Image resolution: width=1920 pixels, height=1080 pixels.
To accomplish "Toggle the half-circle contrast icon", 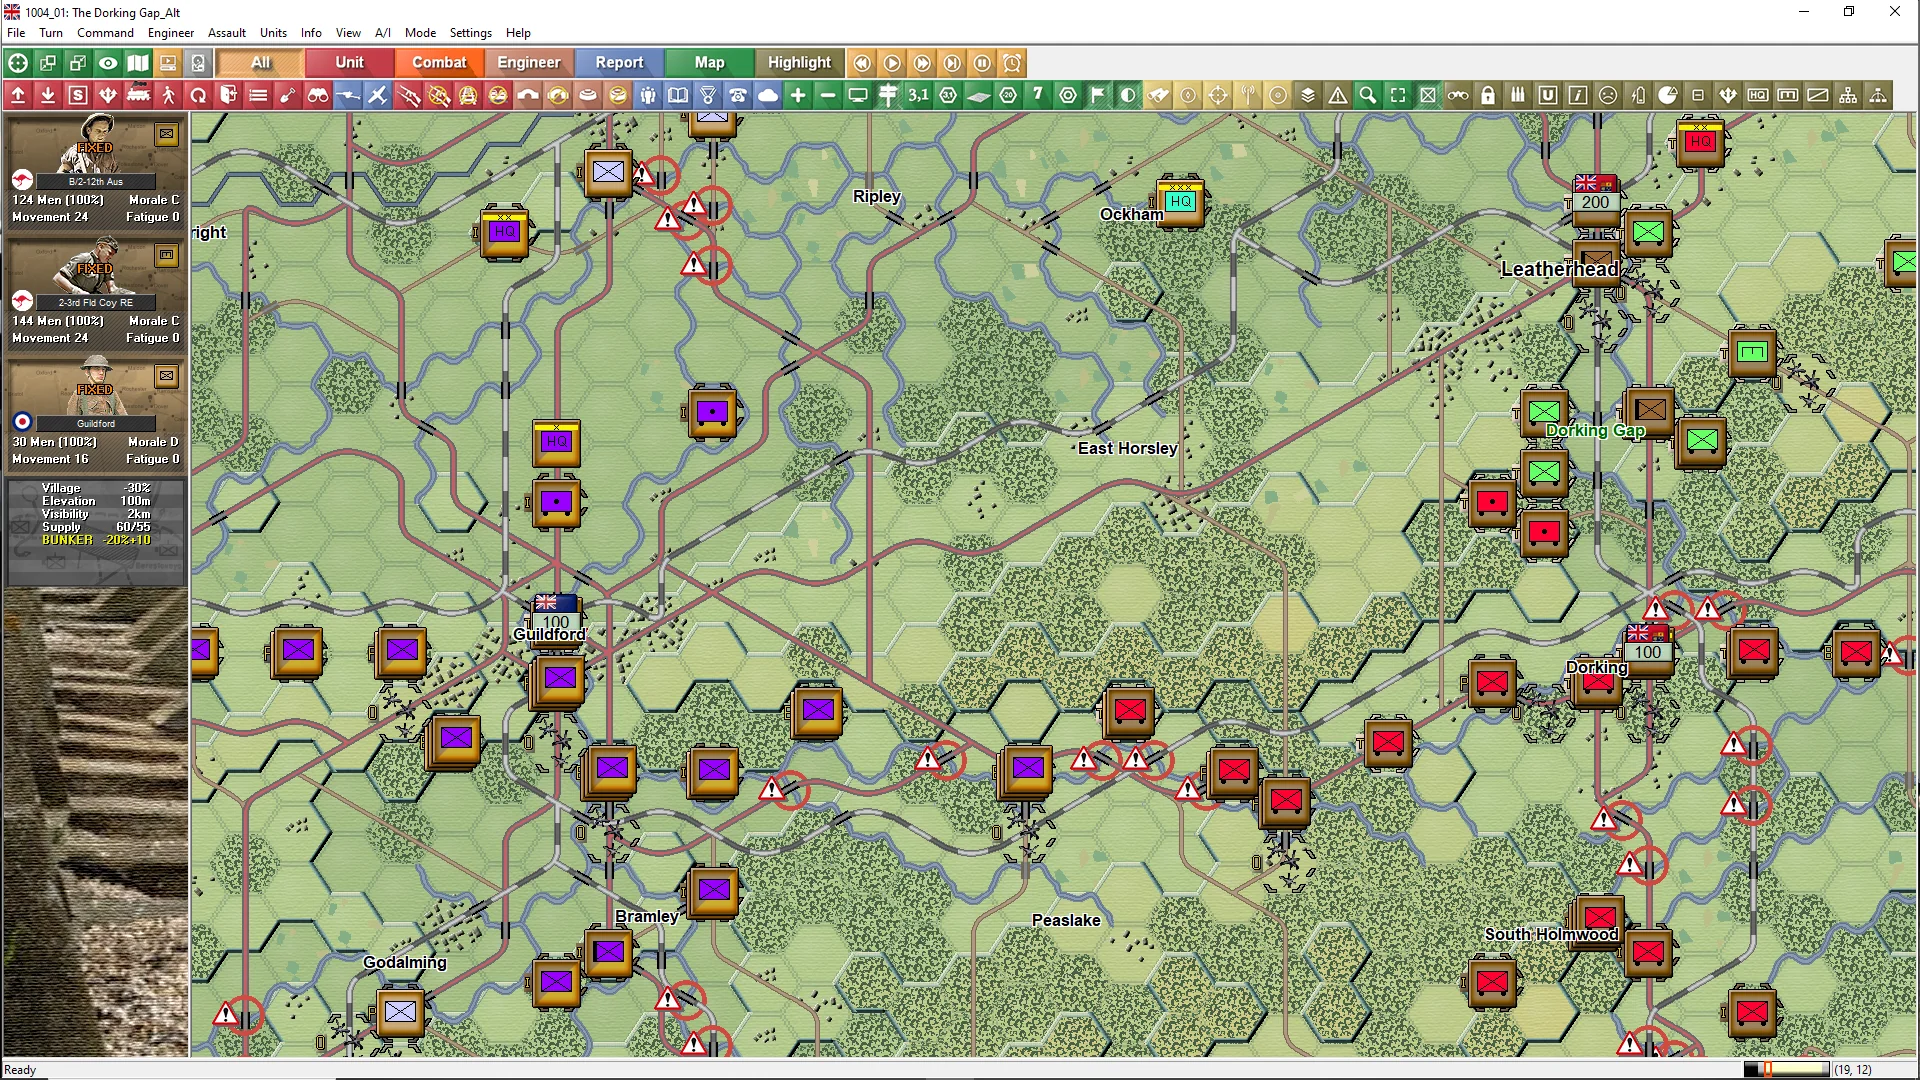I will click(x=1128, y=95).
